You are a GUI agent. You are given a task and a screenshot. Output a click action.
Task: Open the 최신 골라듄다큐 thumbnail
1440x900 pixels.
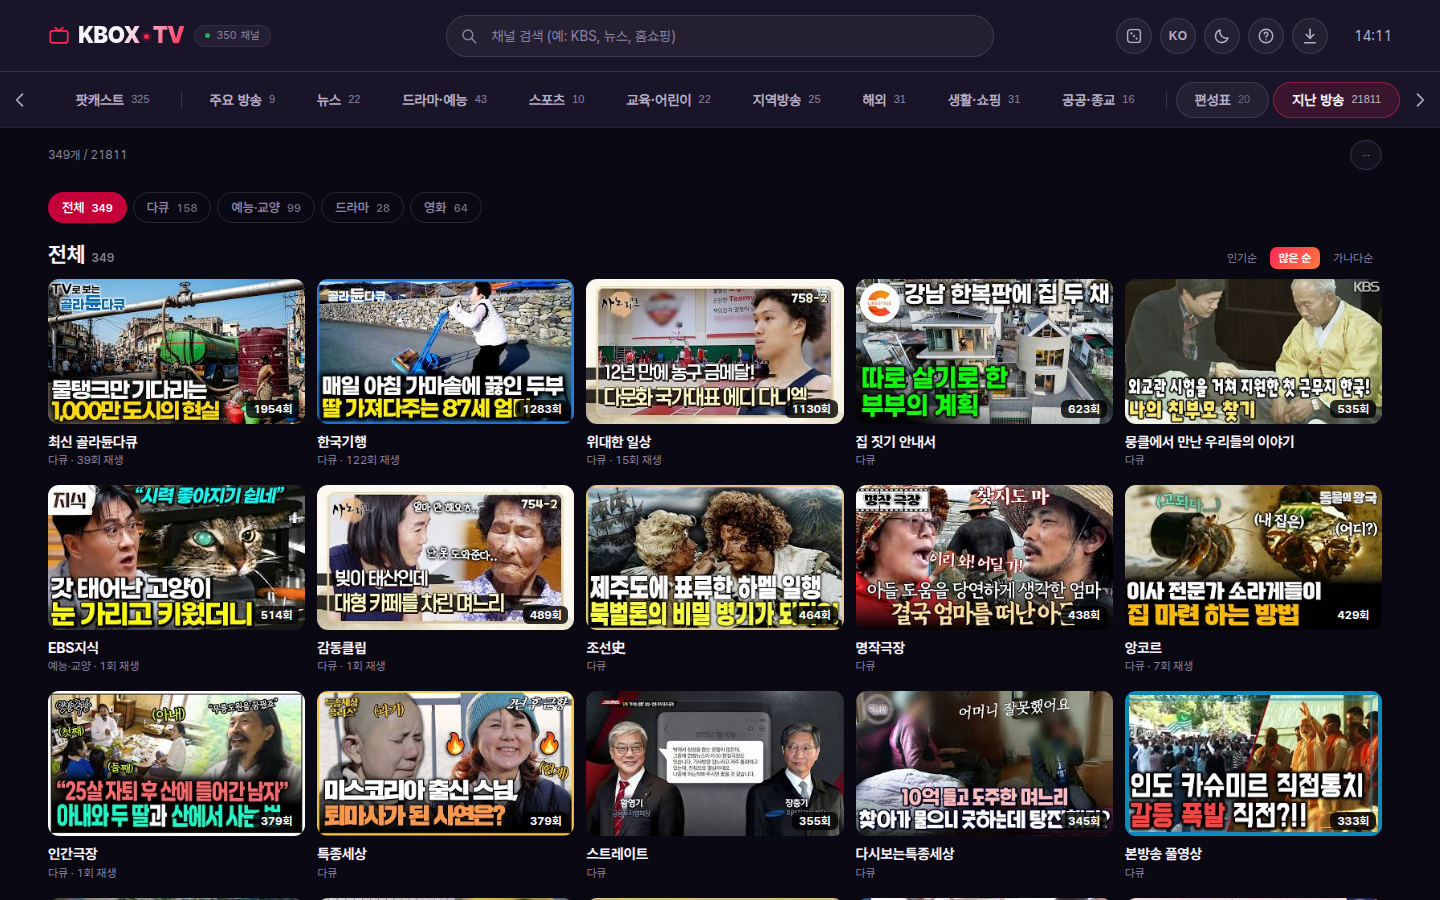(176, 351)
